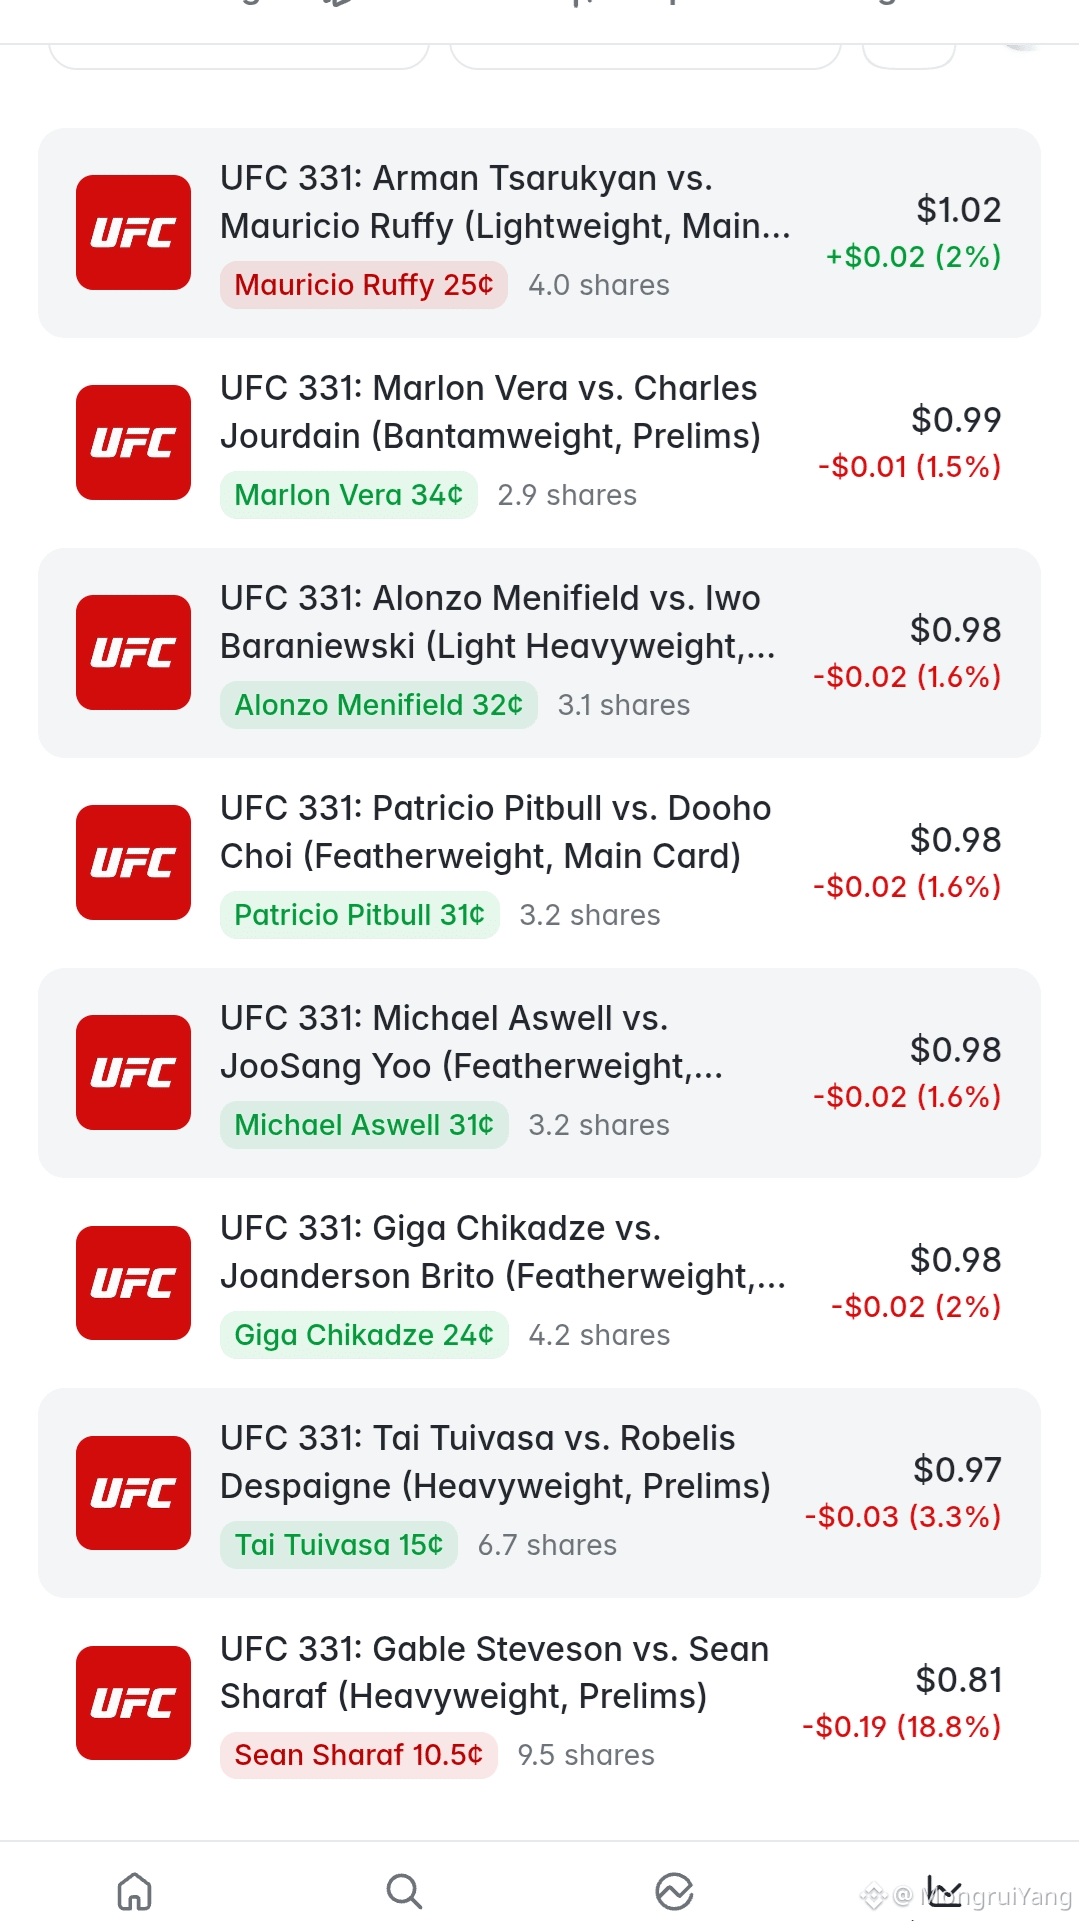Open the portfolio chart icon
The height and width of the screenshot is (1921, 1080).
[x=943, y=1891]
